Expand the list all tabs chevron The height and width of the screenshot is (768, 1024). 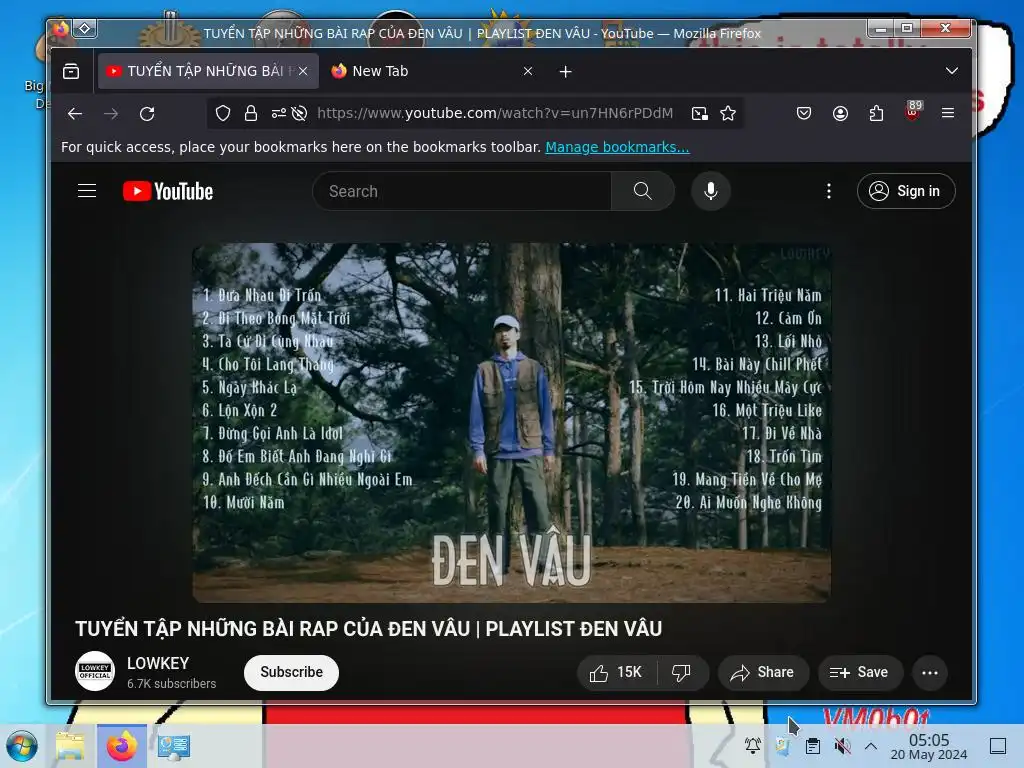952,71
